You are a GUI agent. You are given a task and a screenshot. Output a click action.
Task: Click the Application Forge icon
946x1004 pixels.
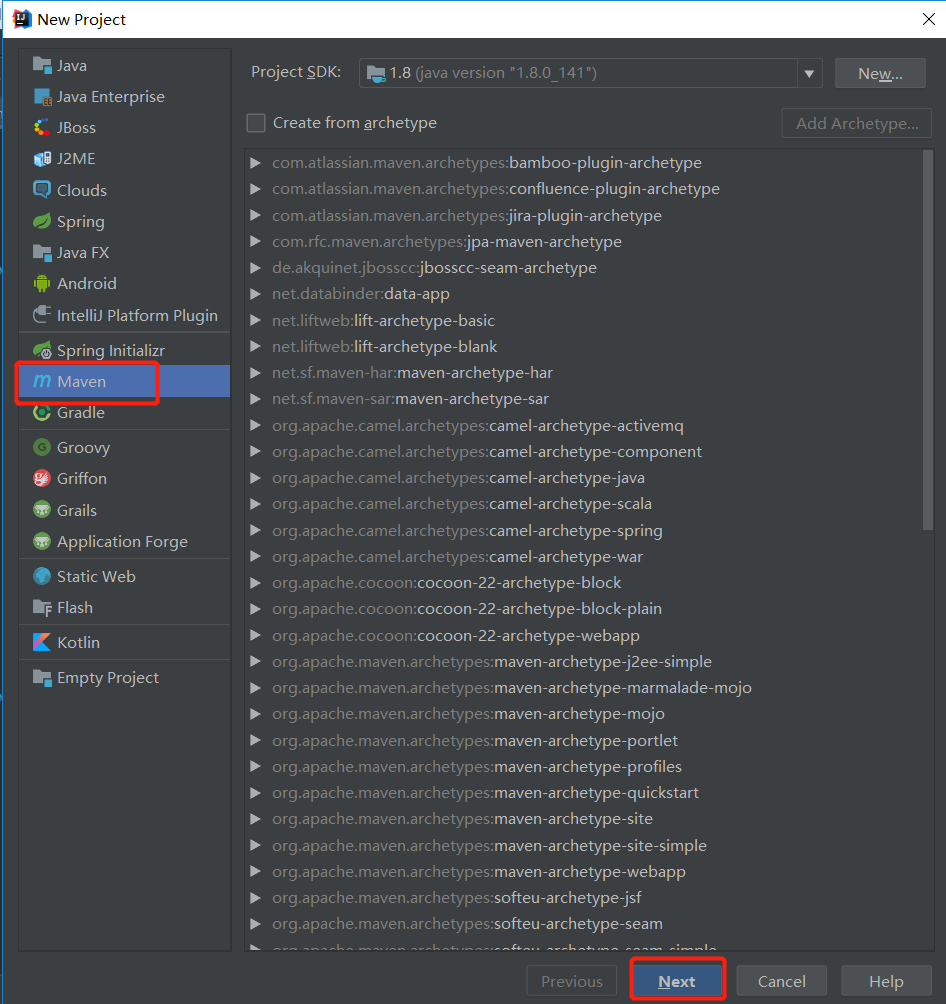42,542
